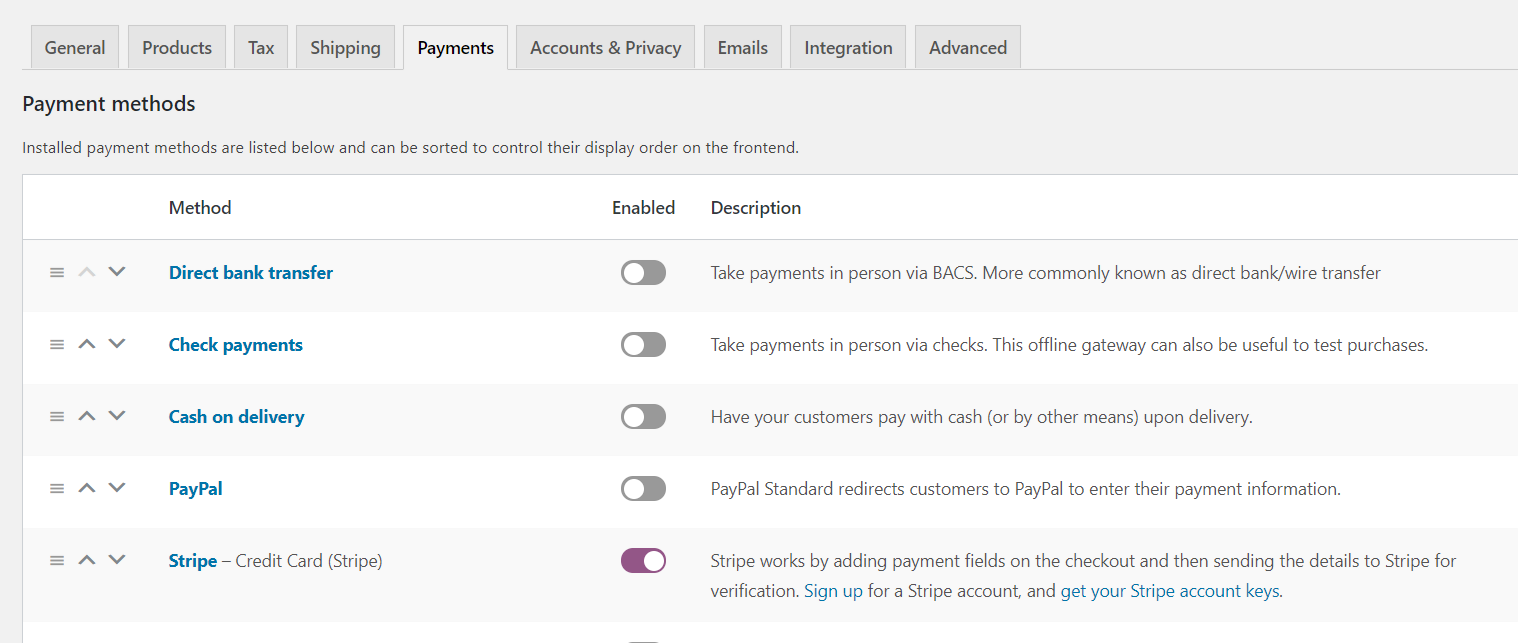Open the Accounts & Privacy tab

click(604, 47)
